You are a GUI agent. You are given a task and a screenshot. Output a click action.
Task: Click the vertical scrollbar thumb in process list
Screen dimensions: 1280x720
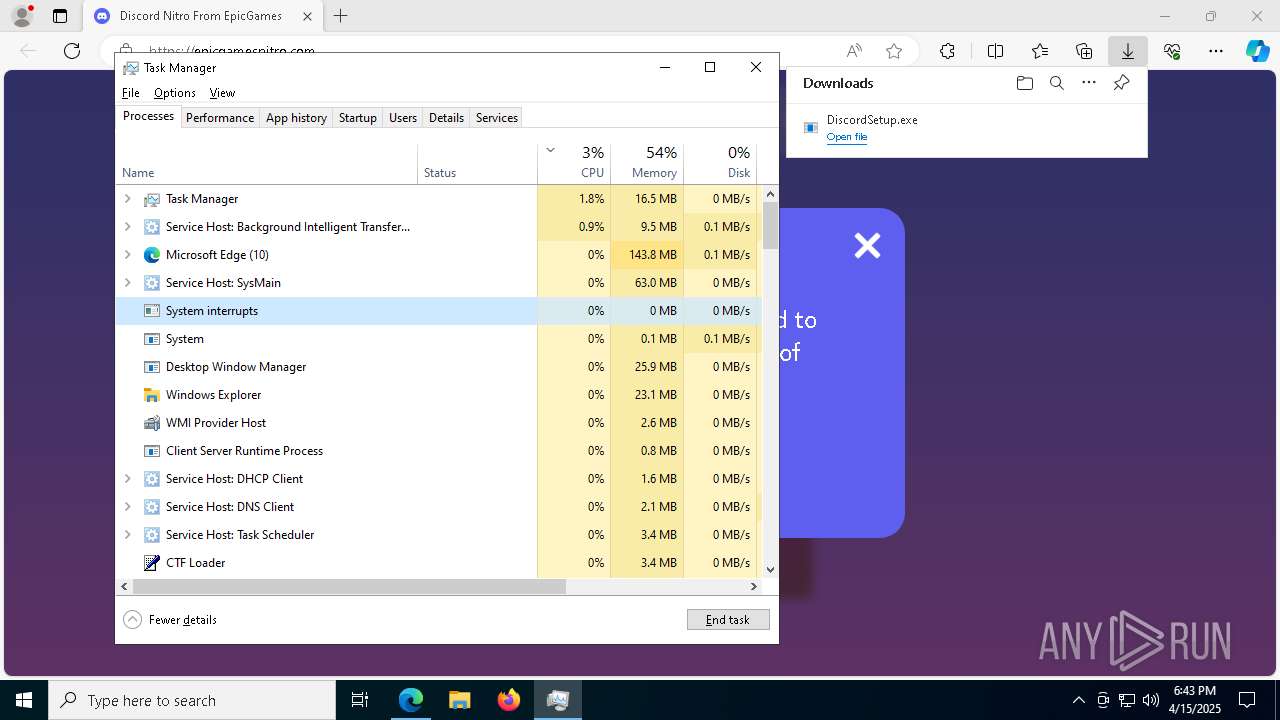770,225
